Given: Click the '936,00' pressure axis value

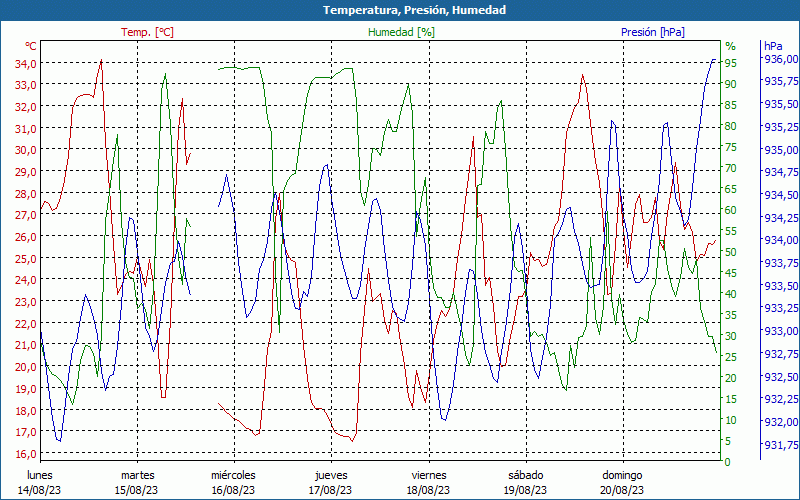Looking at the screenshot, I should pos(781,59).
